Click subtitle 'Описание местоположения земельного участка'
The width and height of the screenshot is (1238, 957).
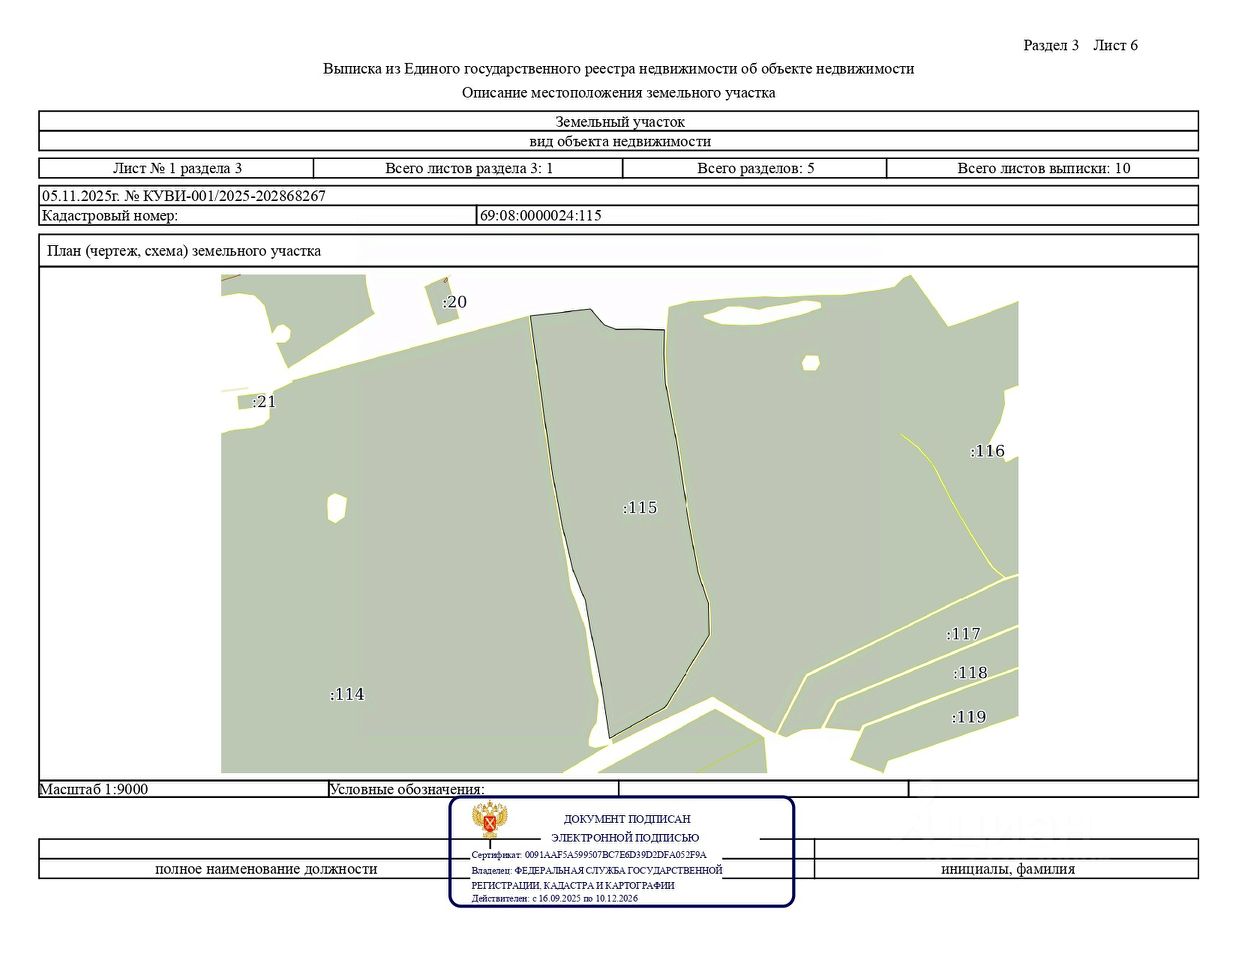618,93
